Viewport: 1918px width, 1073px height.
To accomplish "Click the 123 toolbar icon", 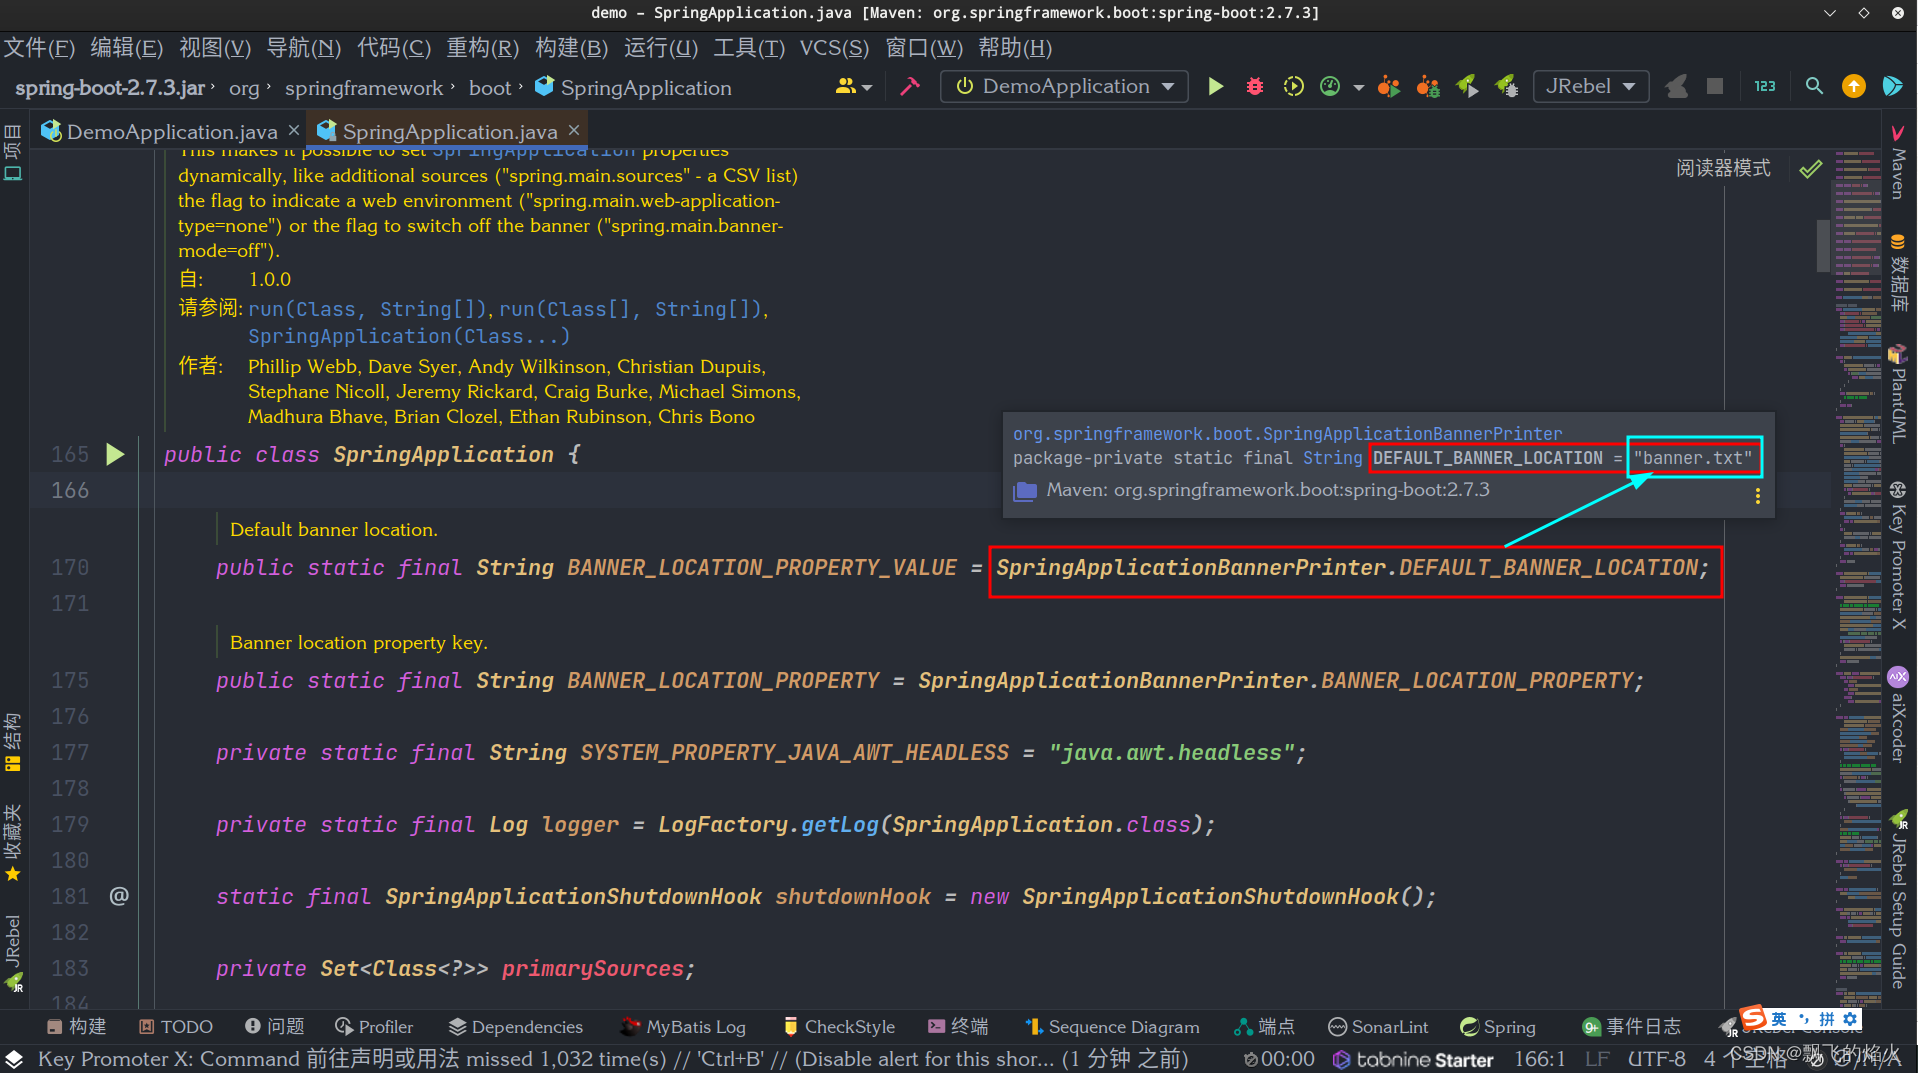I will tap(1765, 87).
